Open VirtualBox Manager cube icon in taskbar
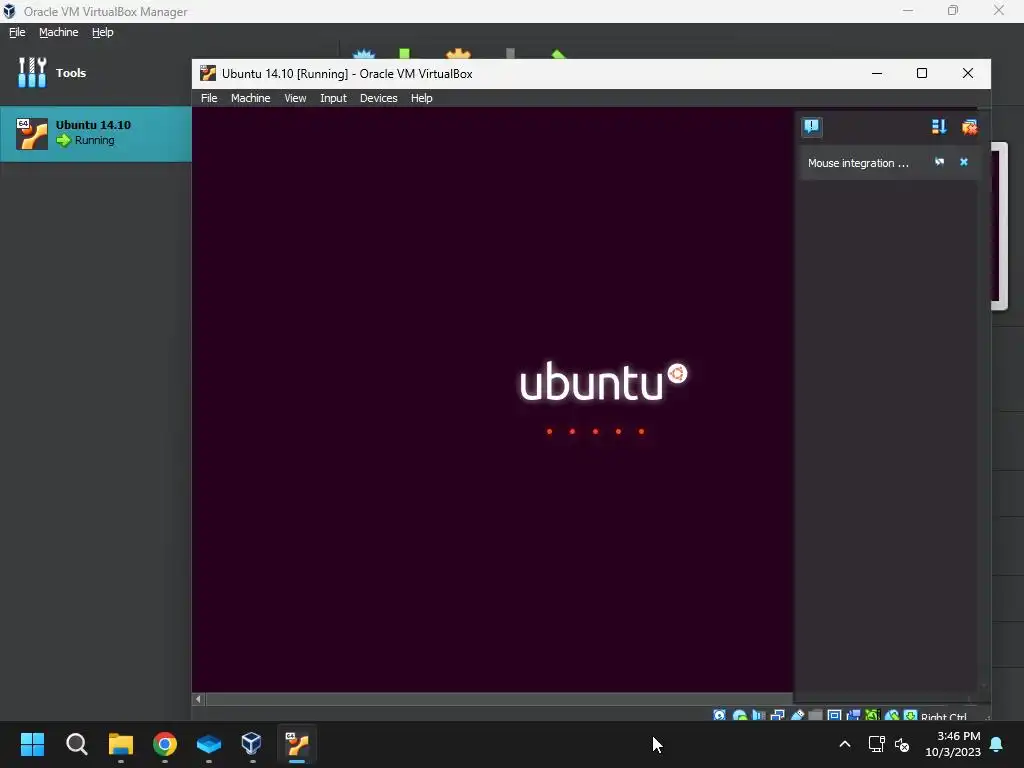This screenshot has height=768, width=1024. coord(251,744)
